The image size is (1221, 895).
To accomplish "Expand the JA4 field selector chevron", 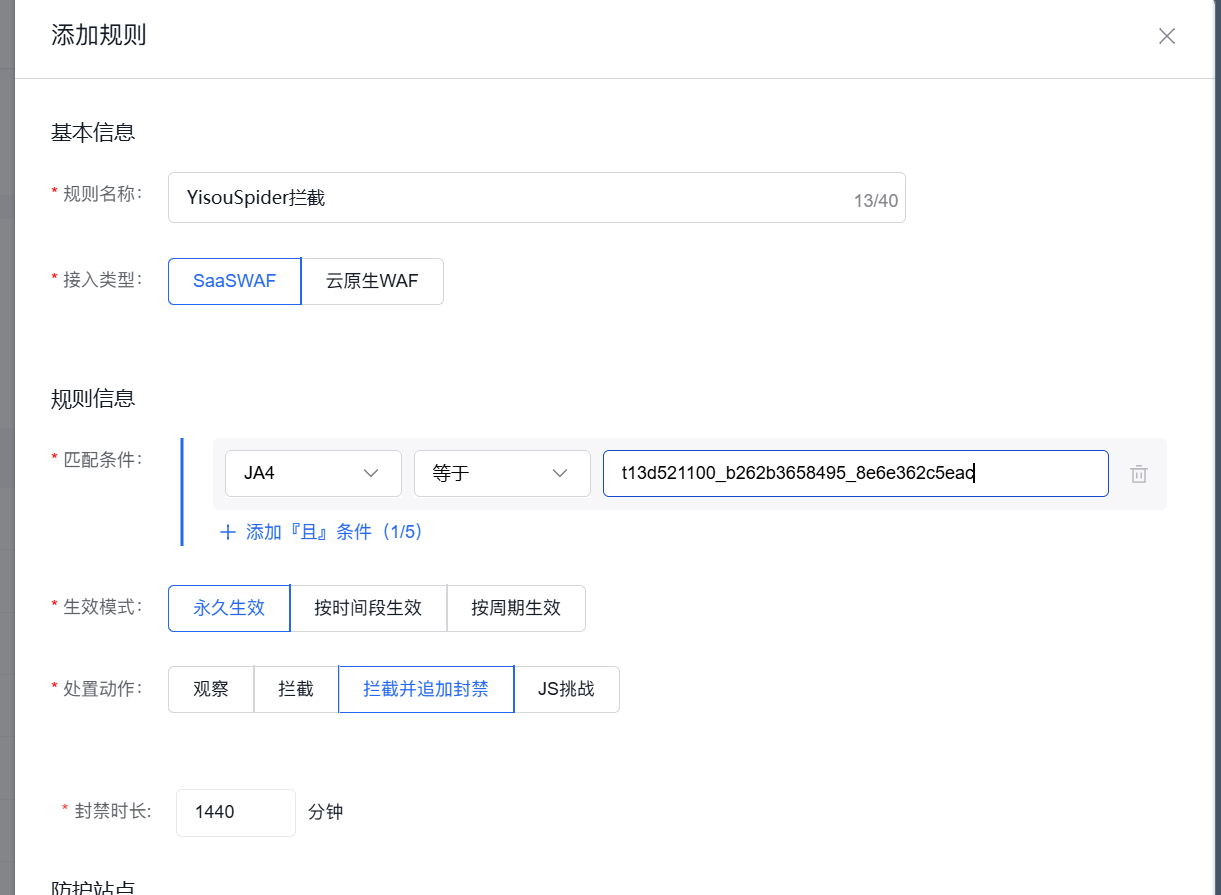I will pyautogui.click(x=371, y=473).
